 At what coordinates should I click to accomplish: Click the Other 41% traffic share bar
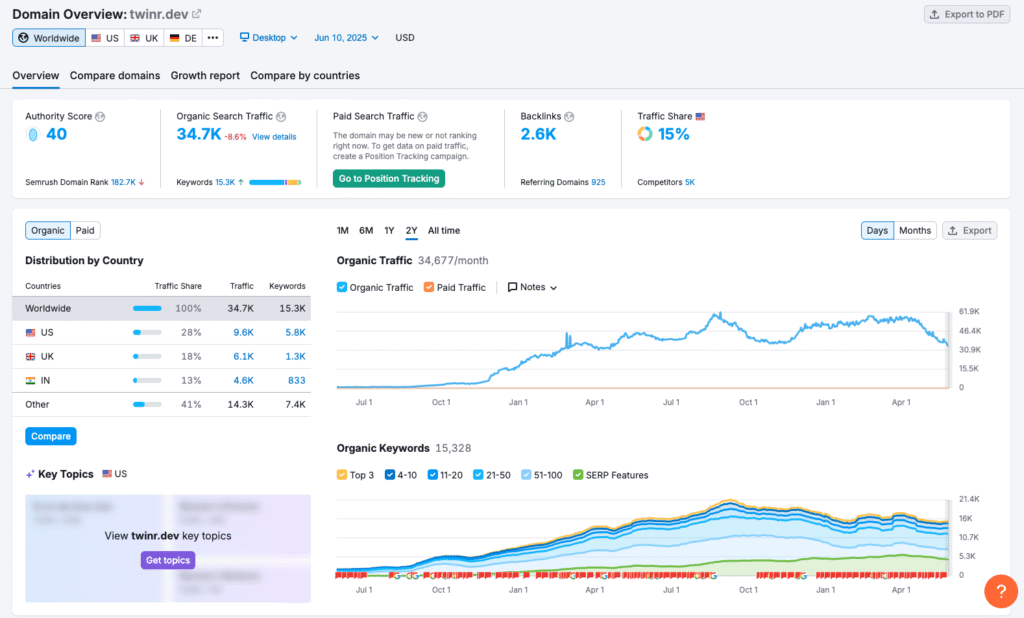pyautogui.click(x=147, y=404)
